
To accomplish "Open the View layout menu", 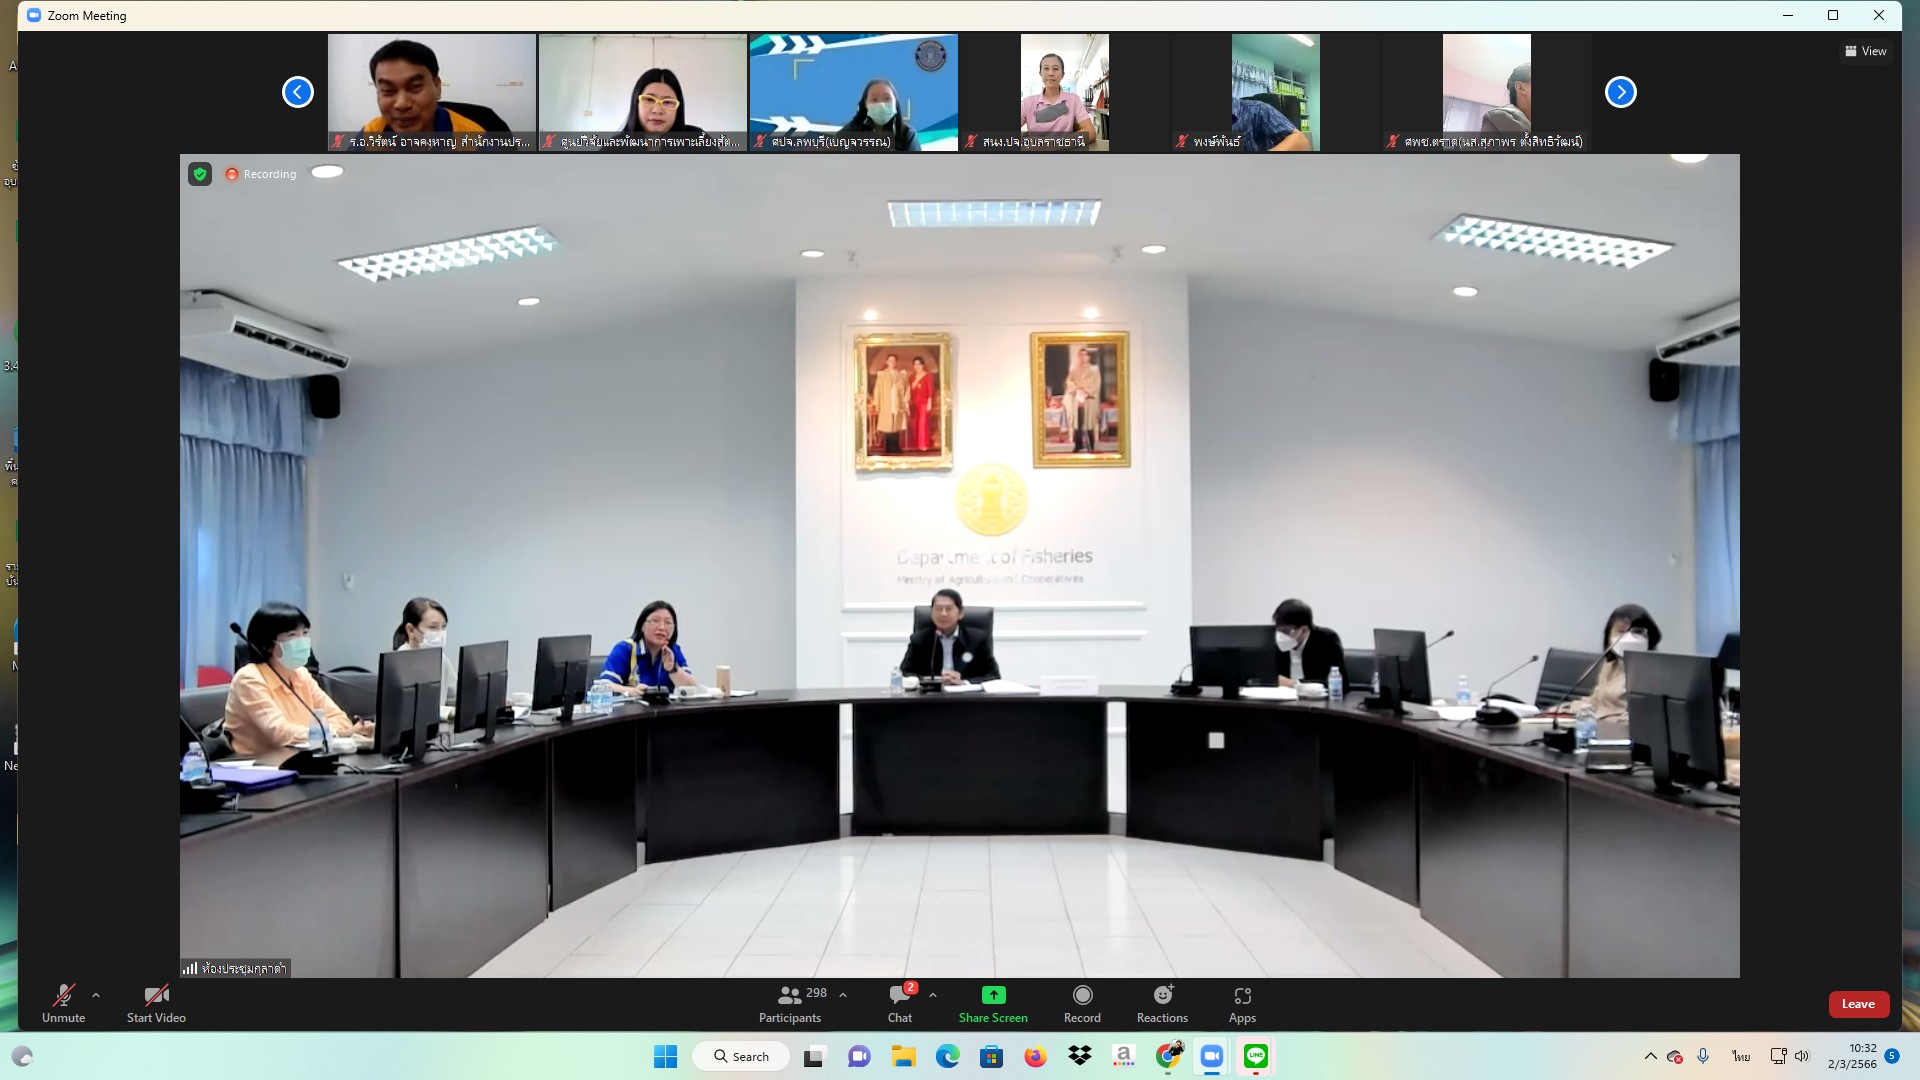I will (1866, 51).
